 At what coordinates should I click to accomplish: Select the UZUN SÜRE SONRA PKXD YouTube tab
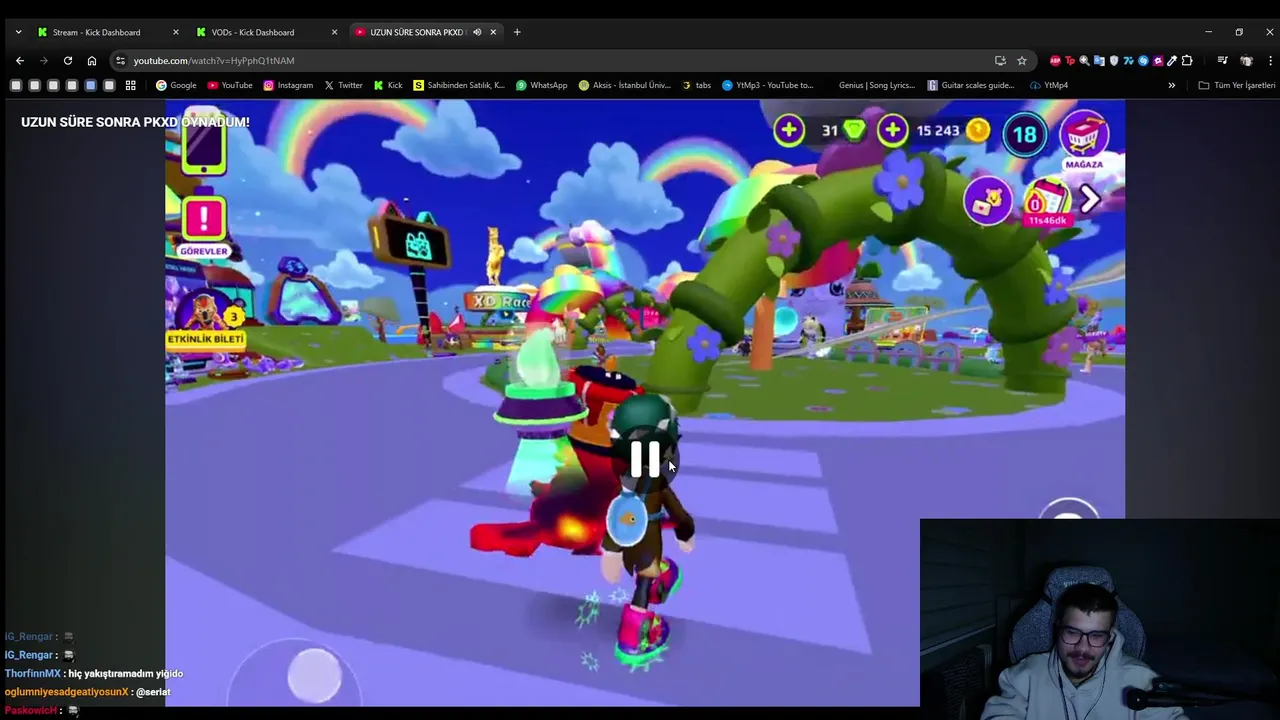[x=425, y=32]
